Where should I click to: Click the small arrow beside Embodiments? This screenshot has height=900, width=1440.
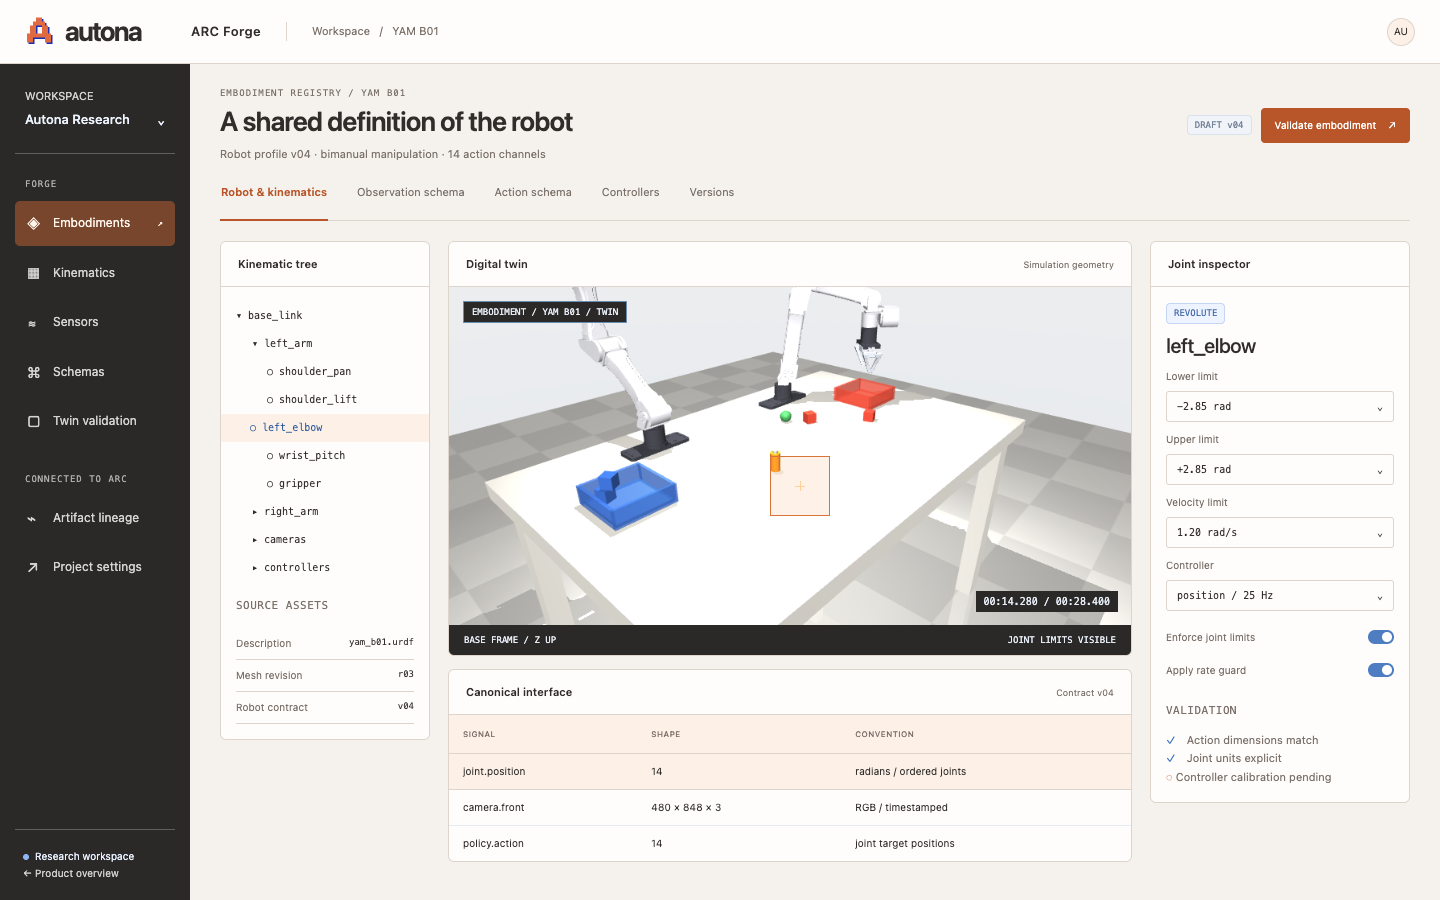click(x=160, y=223)
